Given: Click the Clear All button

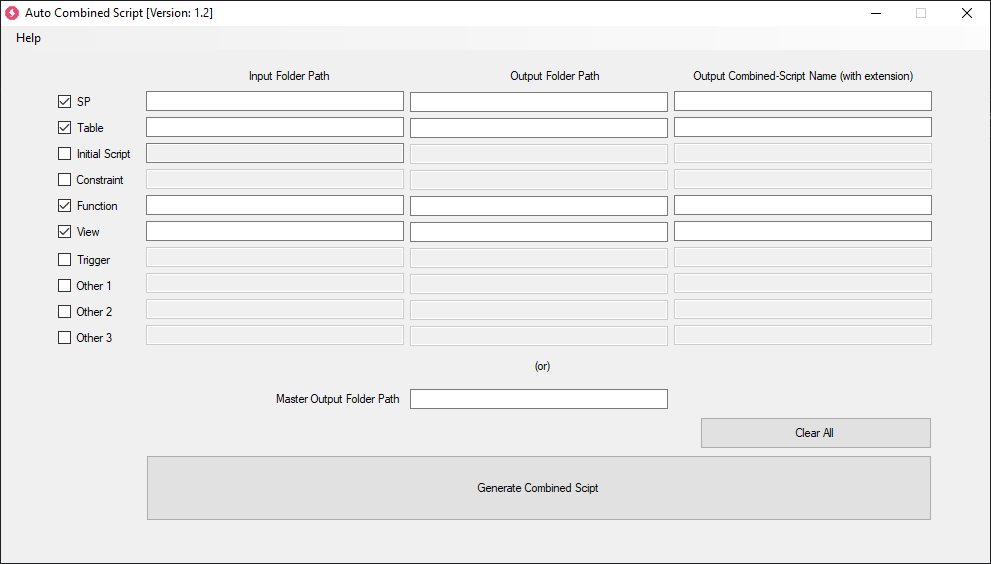Looking at the screenshot, I should (815, 432).
